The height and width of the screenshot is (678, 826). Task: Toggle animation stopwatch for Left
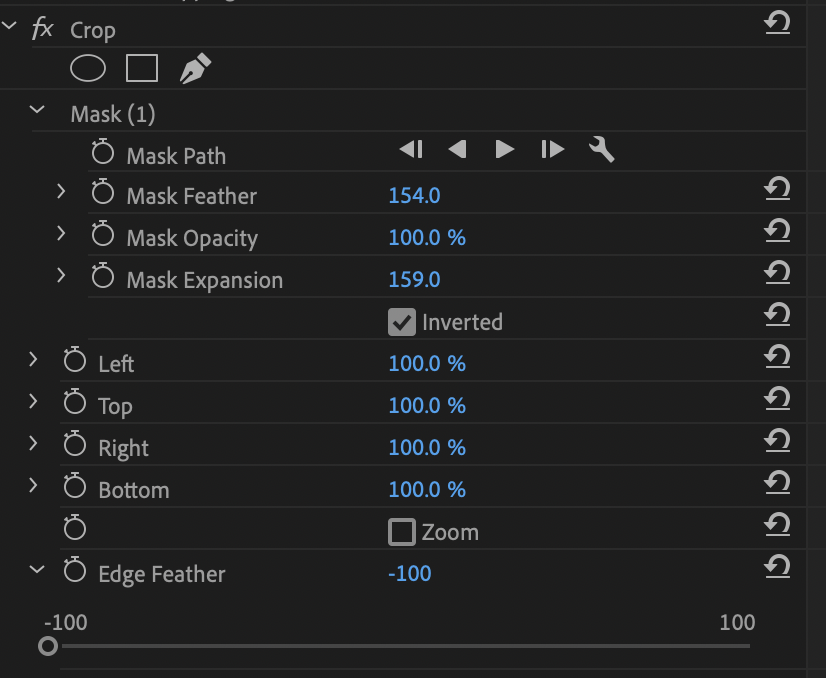75,360
